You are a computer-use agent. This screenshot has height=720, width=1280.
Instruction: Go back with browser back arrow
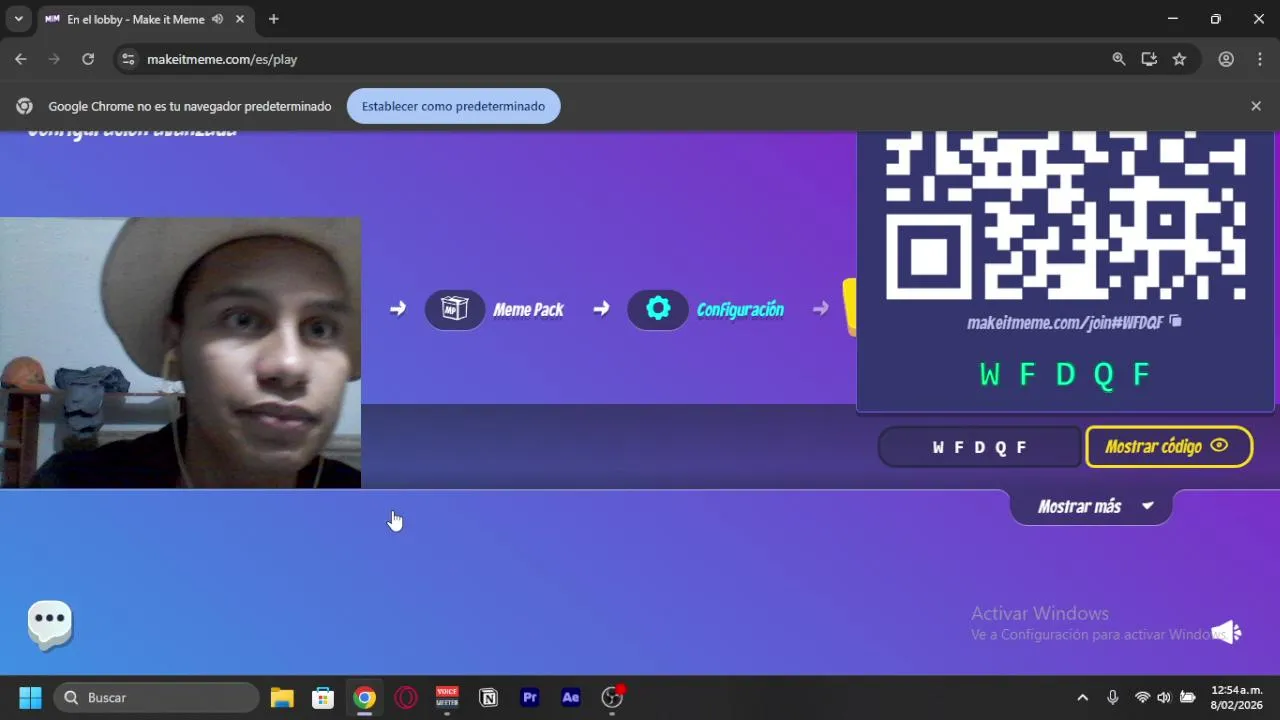(21, 59)
